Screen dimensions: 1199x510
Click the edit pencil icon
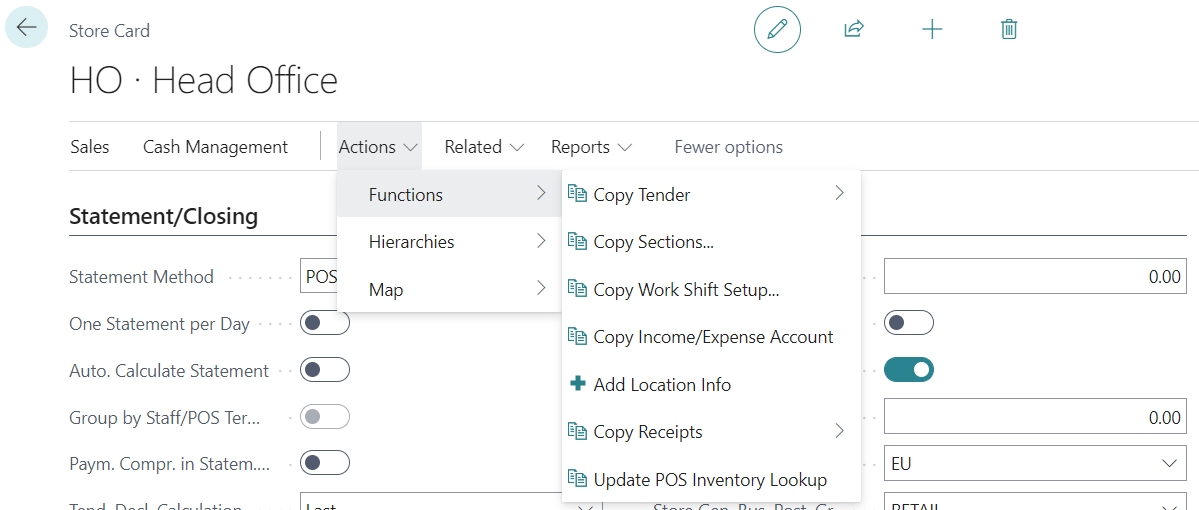(777, 29)
